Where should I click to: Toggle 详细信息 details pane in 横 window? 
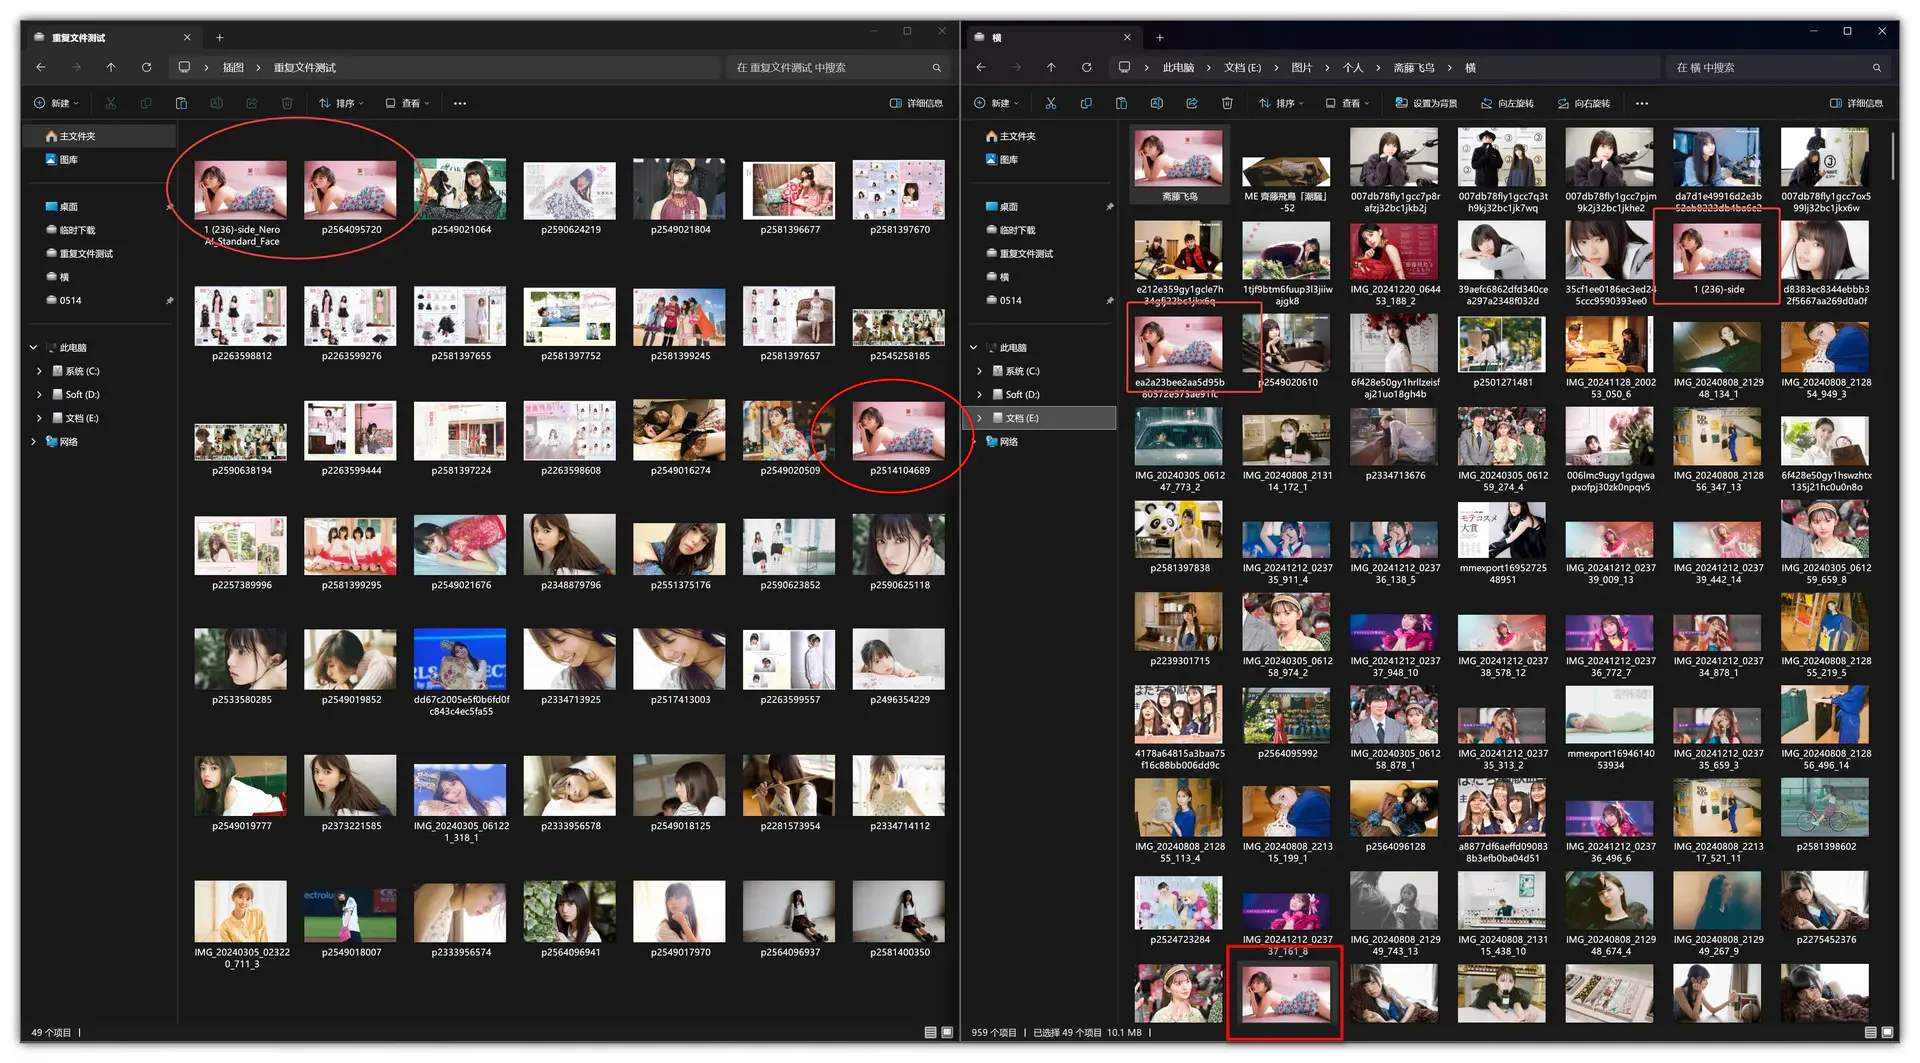(1857, 103)
